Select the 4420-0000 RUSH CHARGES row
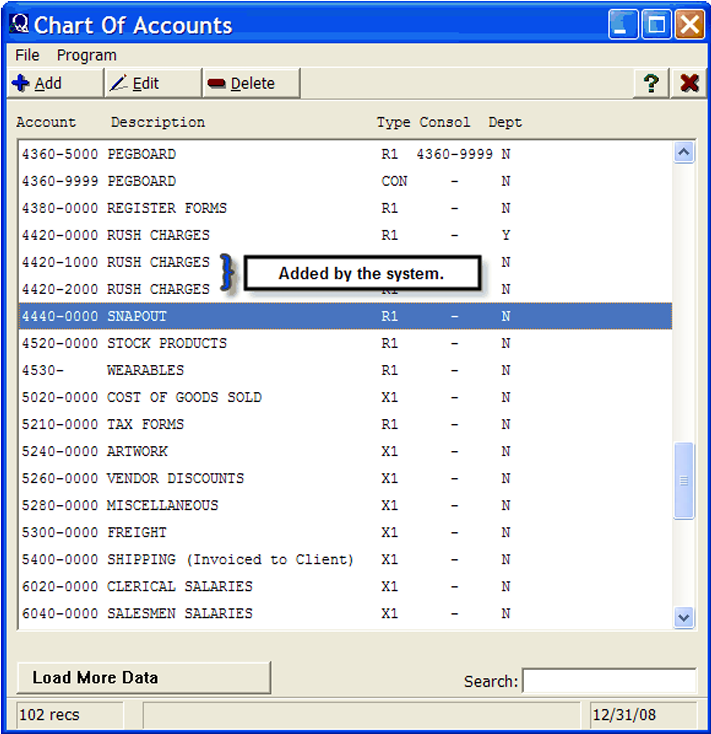 345,235
